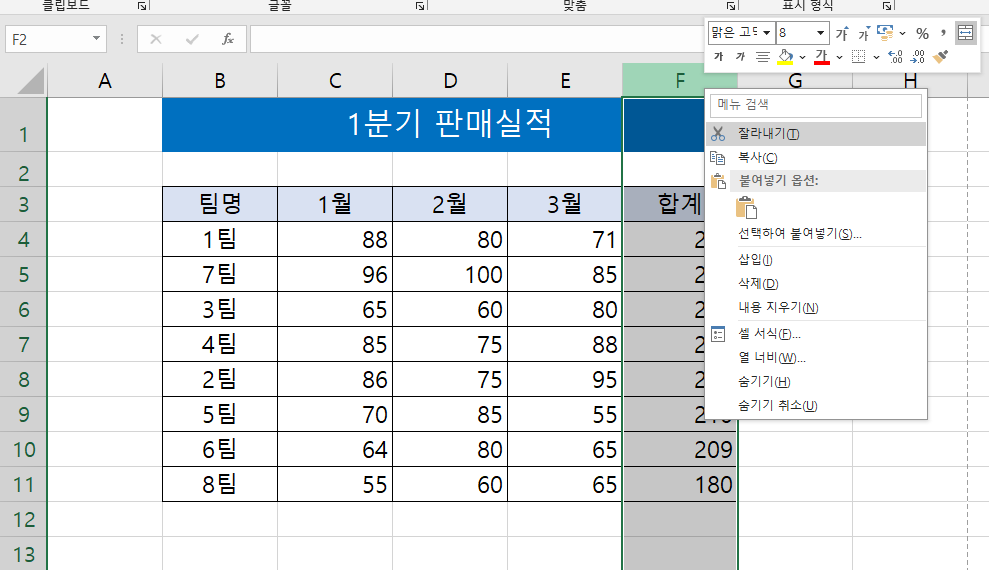Viewport: 989px width, 570px height.
Task: Apply comma style
Action: point(943,33)
